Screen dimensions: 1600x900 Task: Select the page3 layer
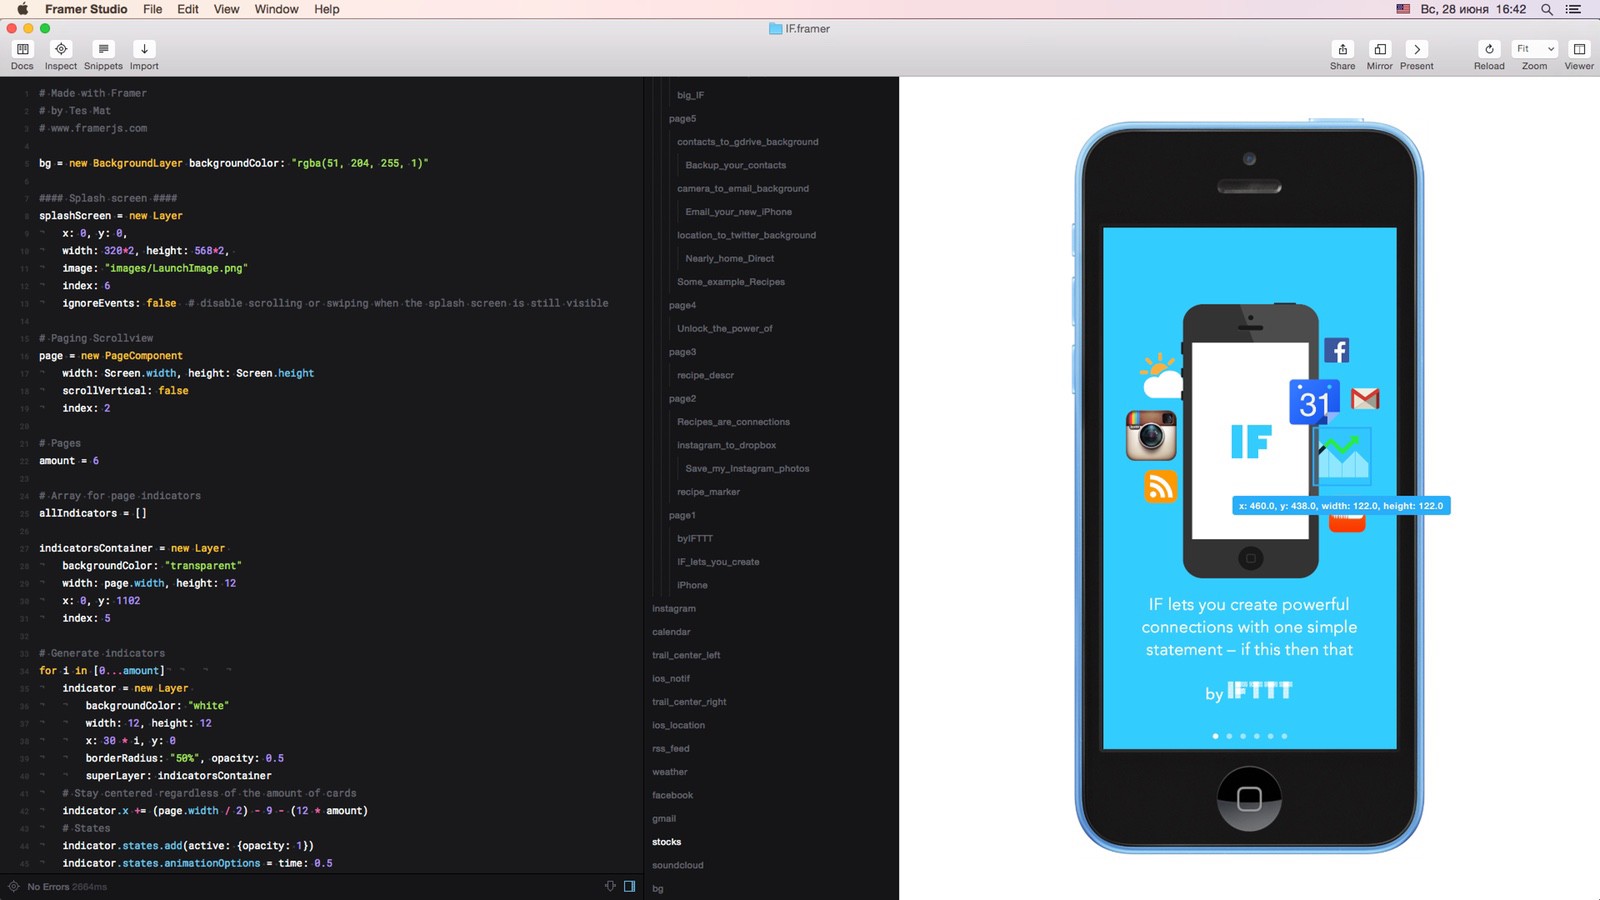click(x=682, y=352)
